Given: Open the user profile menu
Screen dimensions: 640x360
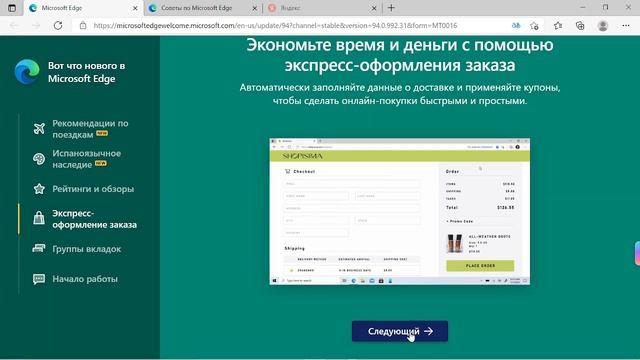Looking at the screenshot, I should tap(602, 25).
